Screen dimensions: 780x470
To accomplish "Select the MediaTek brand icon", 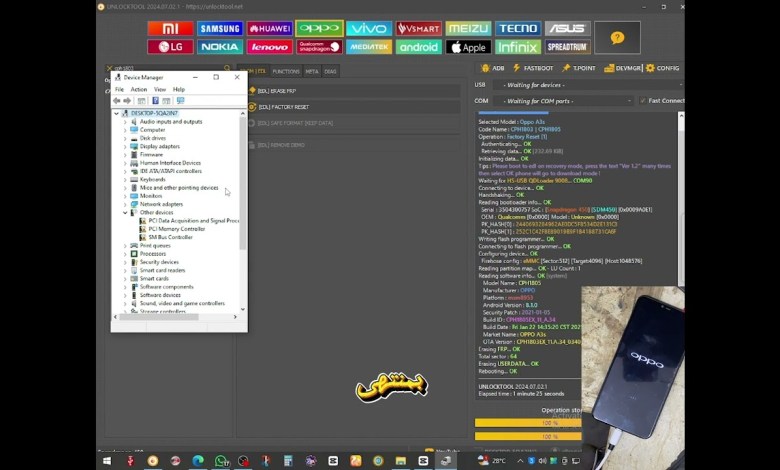I will pyautogui.click(x=369, y=47).
